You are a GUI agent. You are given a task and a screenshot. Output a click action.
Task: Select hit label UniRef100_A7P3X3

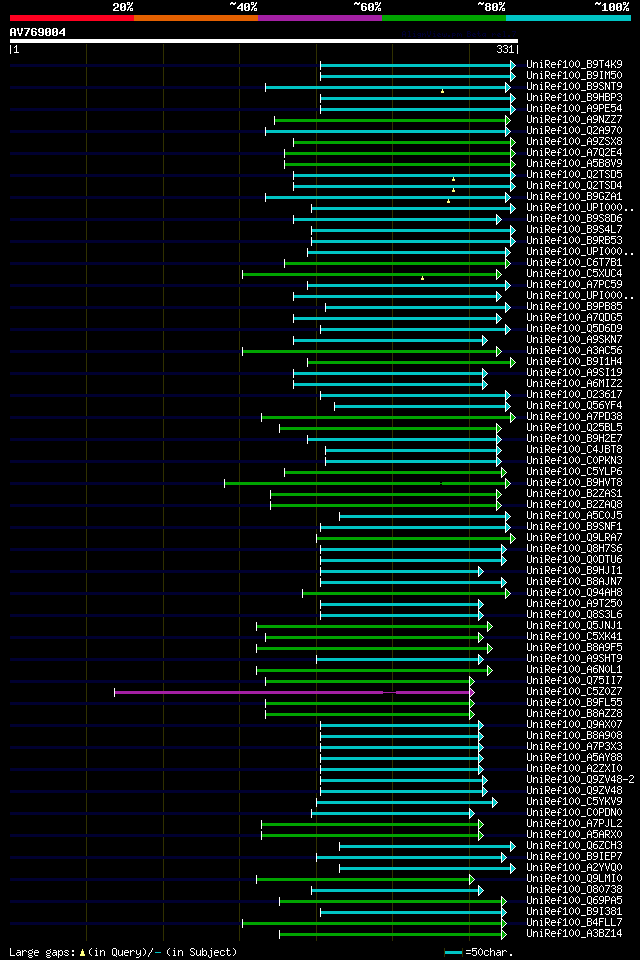574,748
